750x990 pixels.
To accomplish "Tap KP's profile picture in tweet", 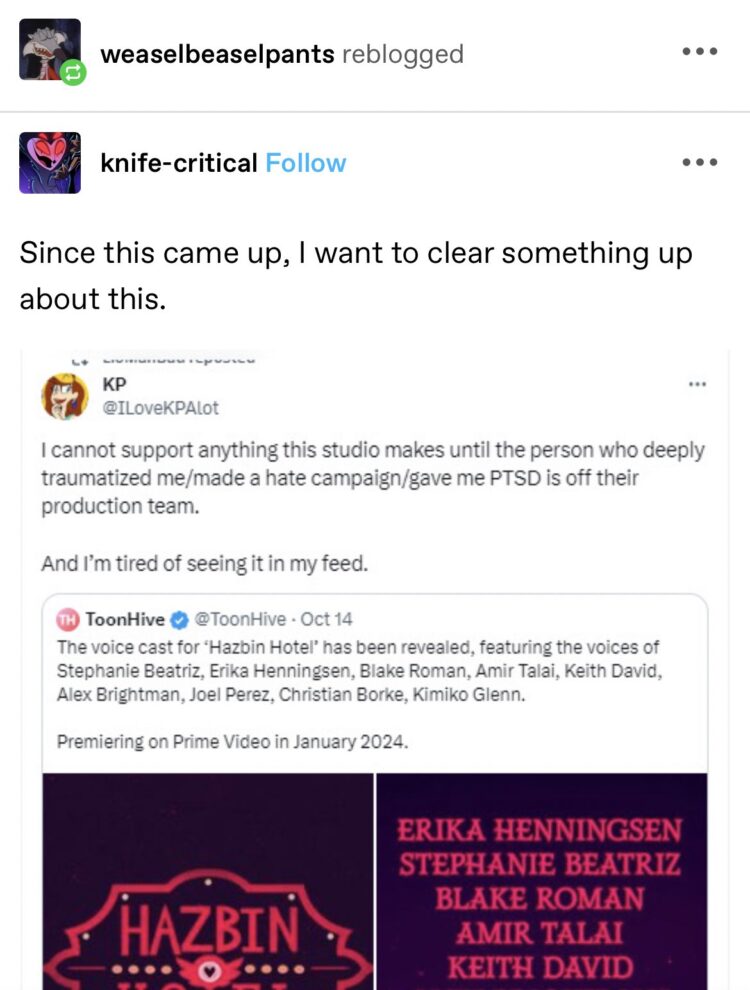I will [65, 396].
